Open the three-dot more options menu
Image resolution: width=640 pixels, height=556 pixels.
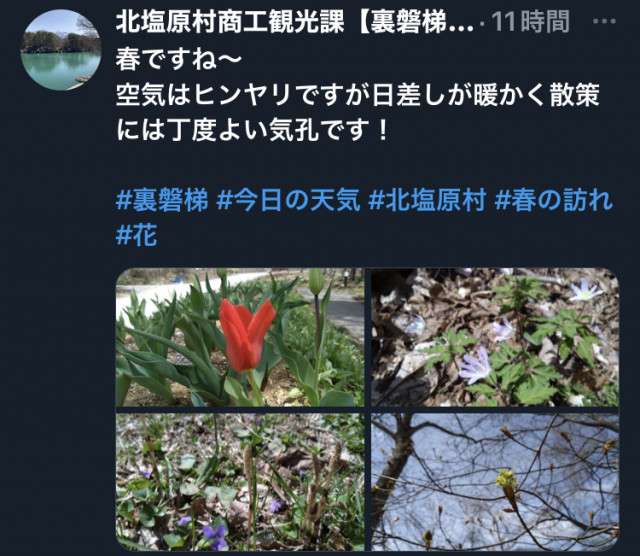[x=604, y=21]
